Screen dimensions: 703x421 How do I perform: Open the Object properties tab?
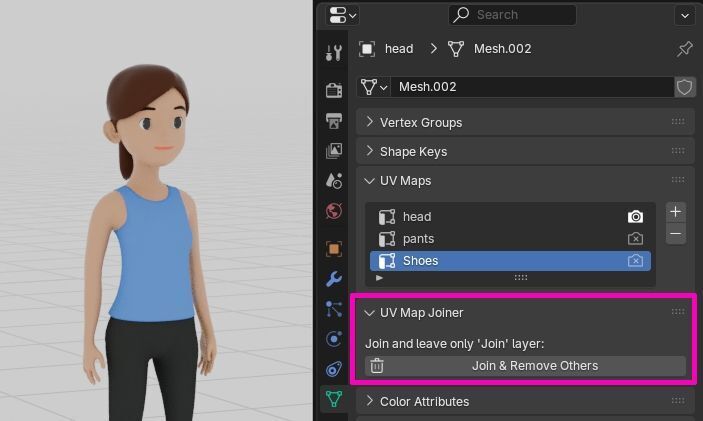pos(334,249)
